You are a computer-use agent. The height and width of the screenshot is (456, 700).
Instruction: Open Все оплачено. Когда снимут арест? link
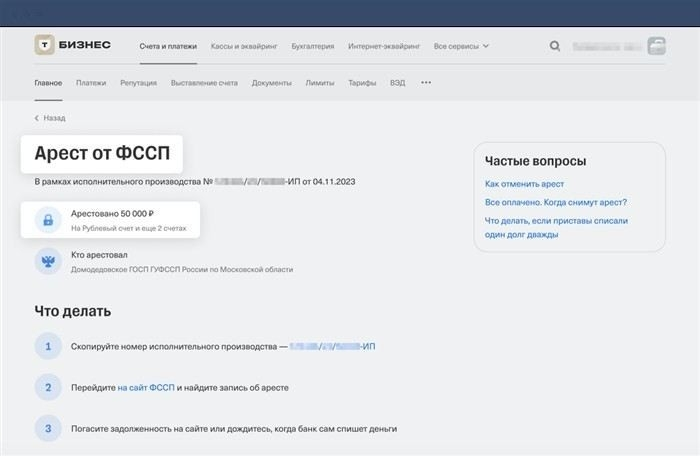(x=556, y=202)
